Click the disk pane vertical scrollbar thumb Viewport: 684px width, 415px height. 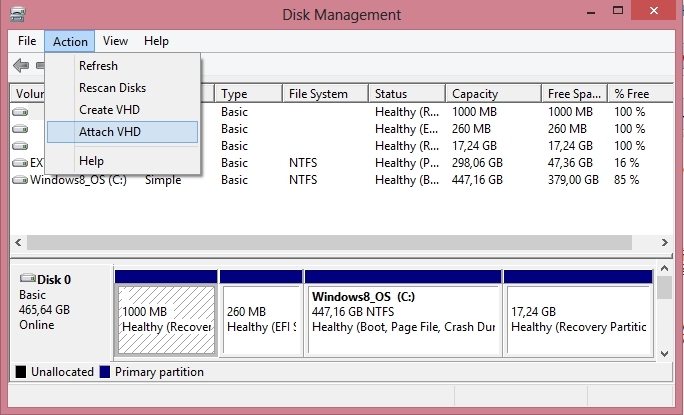(x=664, y=288)
